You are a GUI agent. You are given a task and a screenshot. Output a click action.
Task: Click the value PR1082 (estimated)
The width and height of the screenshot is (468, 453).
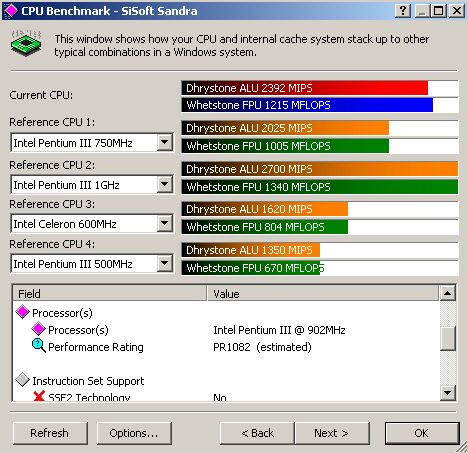point(262,347)
